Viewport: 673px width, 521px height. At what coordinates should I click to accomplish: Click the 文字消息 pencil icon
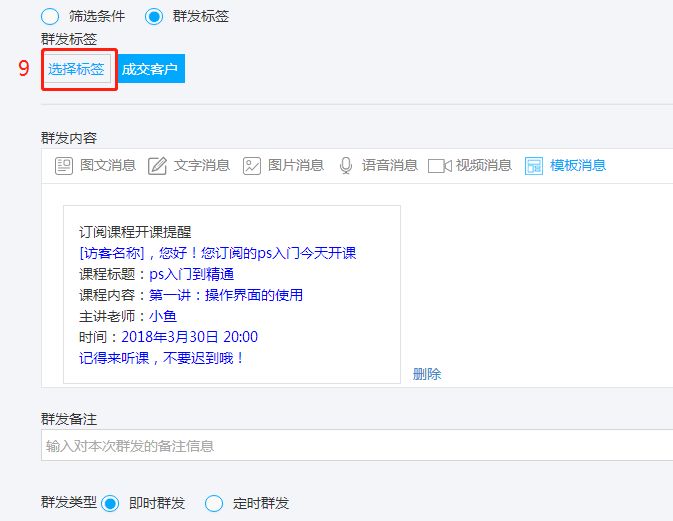coord(157,166)
